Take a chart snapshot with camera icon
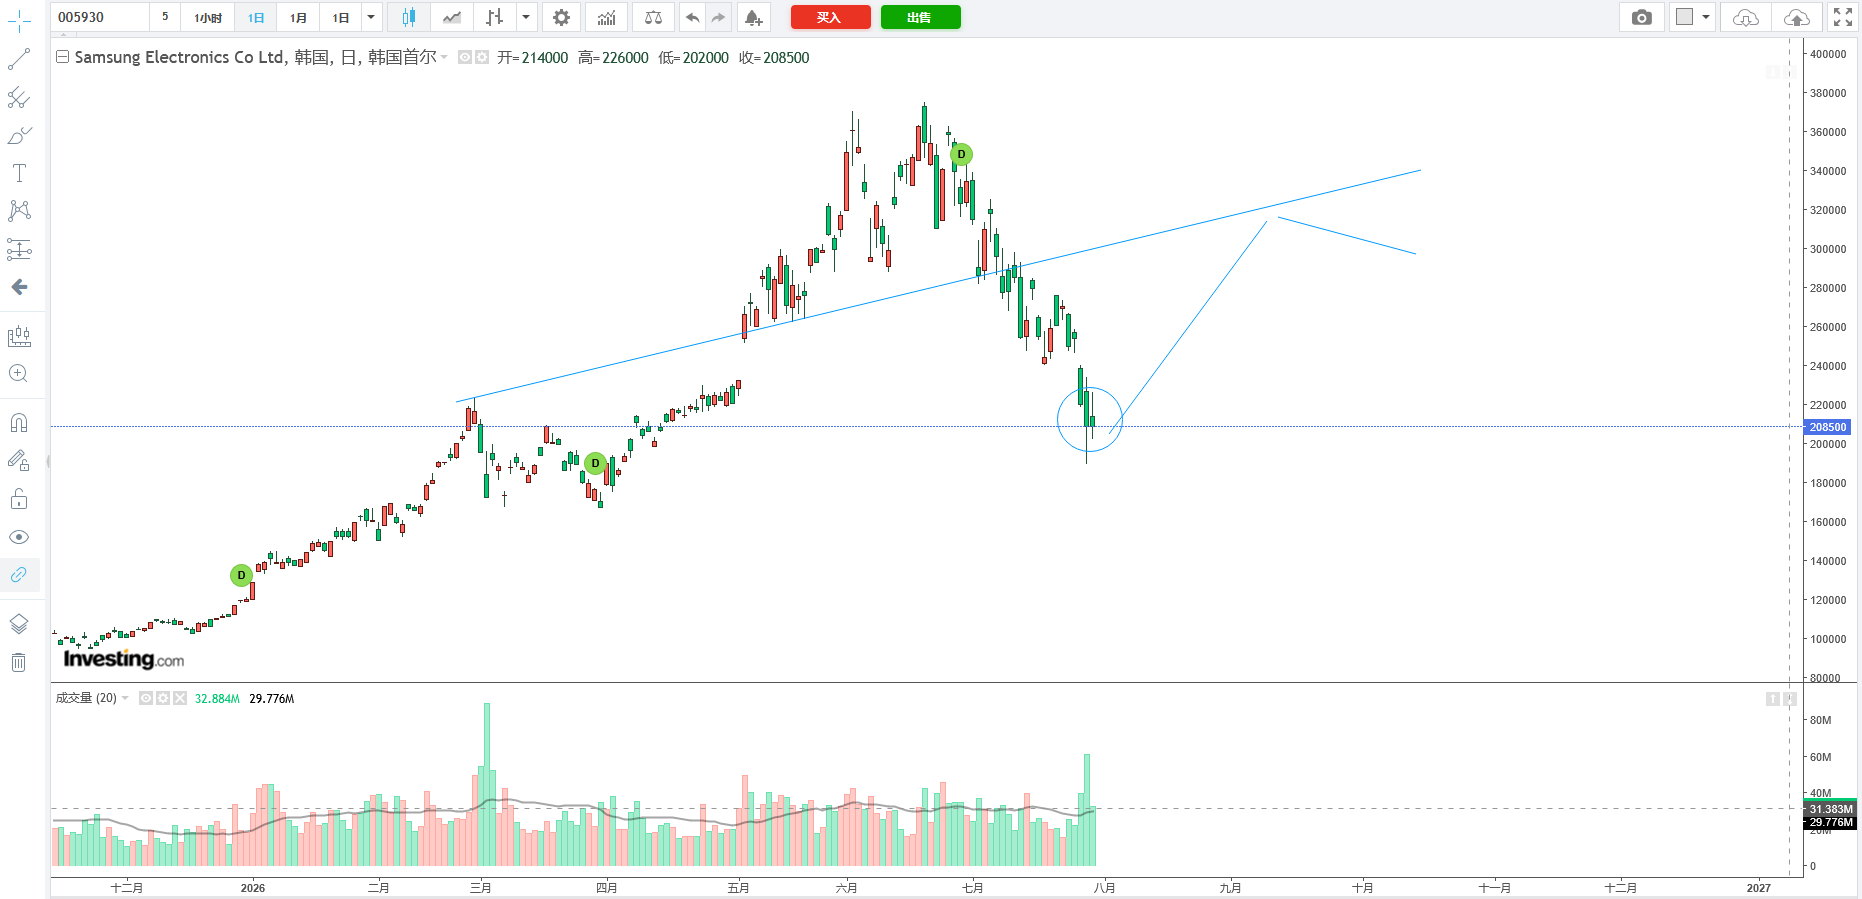The image size is (1862, 899). click(1641, 17)
